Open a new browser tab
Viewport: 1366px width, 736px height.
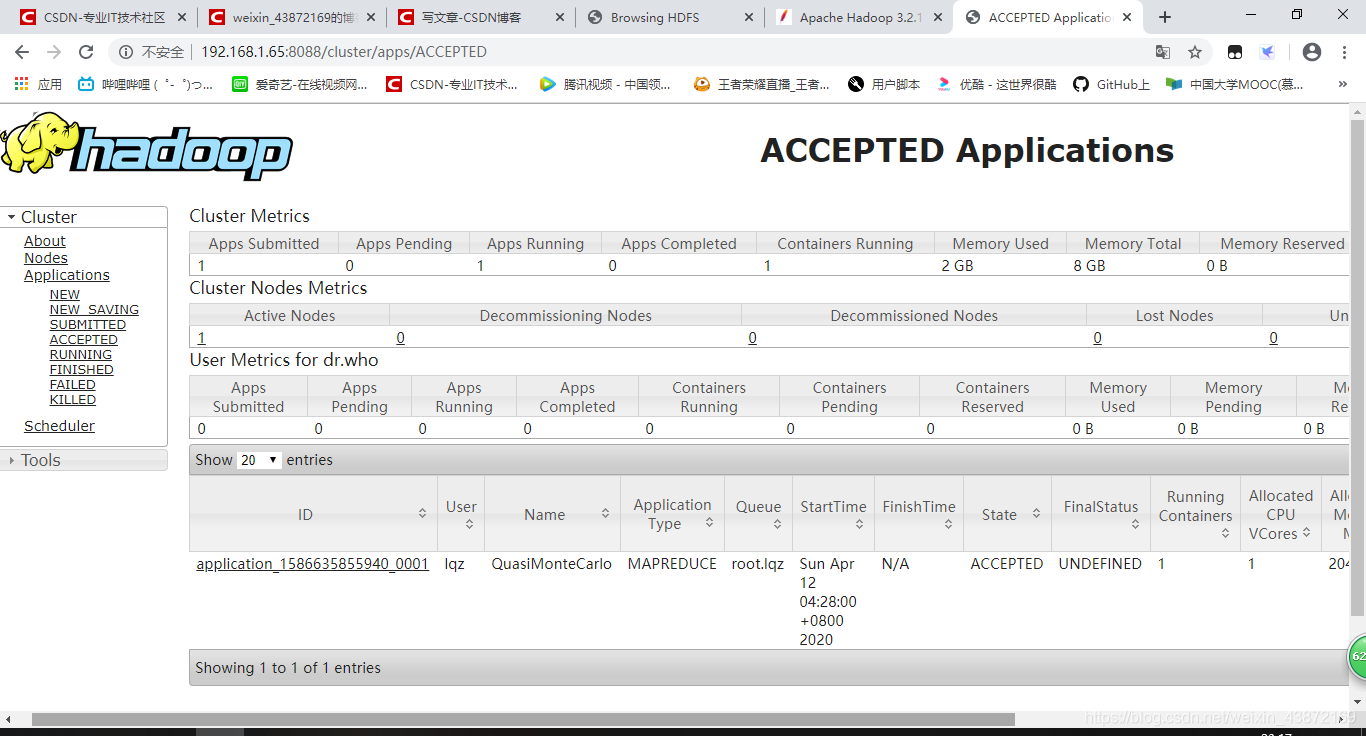coord(1165,17)
